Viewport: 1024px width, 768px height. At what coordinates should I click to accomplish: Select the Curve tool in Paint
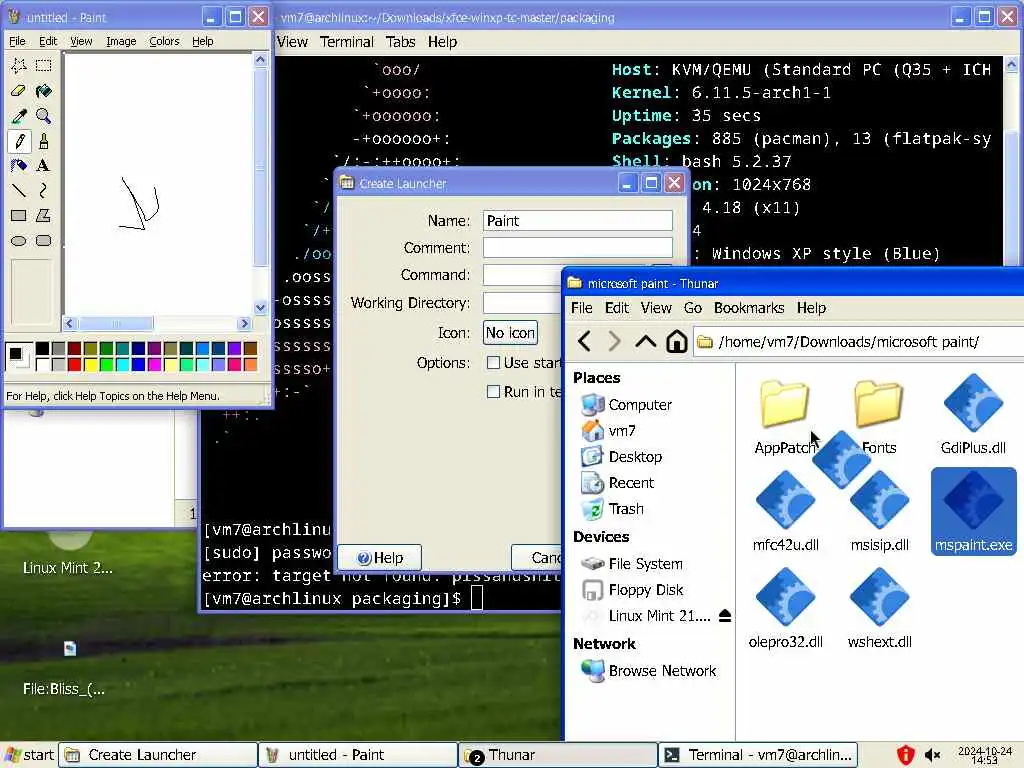coord(44,190)
